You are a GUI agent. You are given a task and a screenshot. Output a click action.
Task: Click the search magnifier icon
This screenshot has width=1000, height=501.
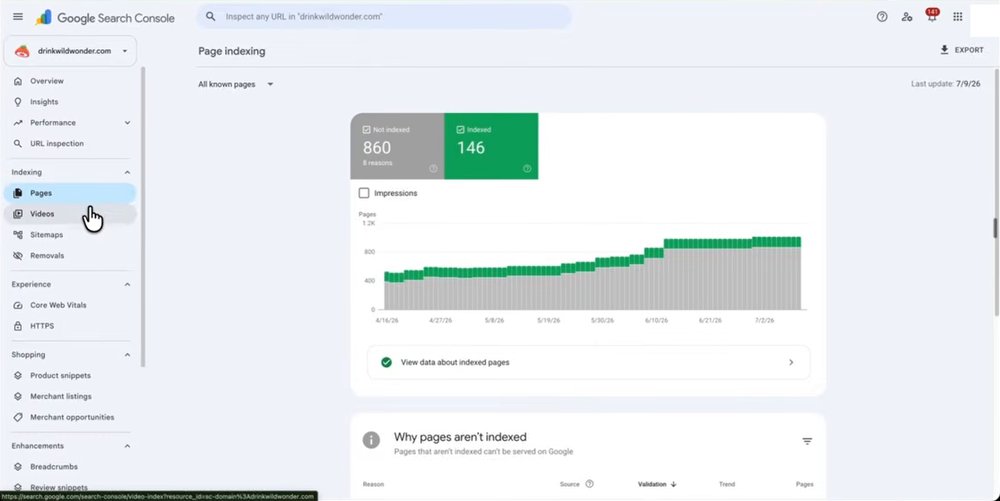pos(210,17)
